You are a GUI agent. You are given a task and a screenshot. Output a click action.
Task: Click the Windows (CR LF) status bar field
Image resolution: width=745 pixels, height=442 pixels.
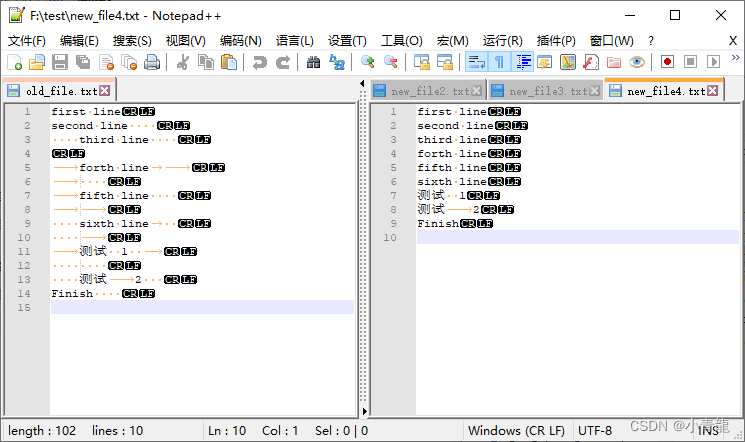click(x=516, y=431)
